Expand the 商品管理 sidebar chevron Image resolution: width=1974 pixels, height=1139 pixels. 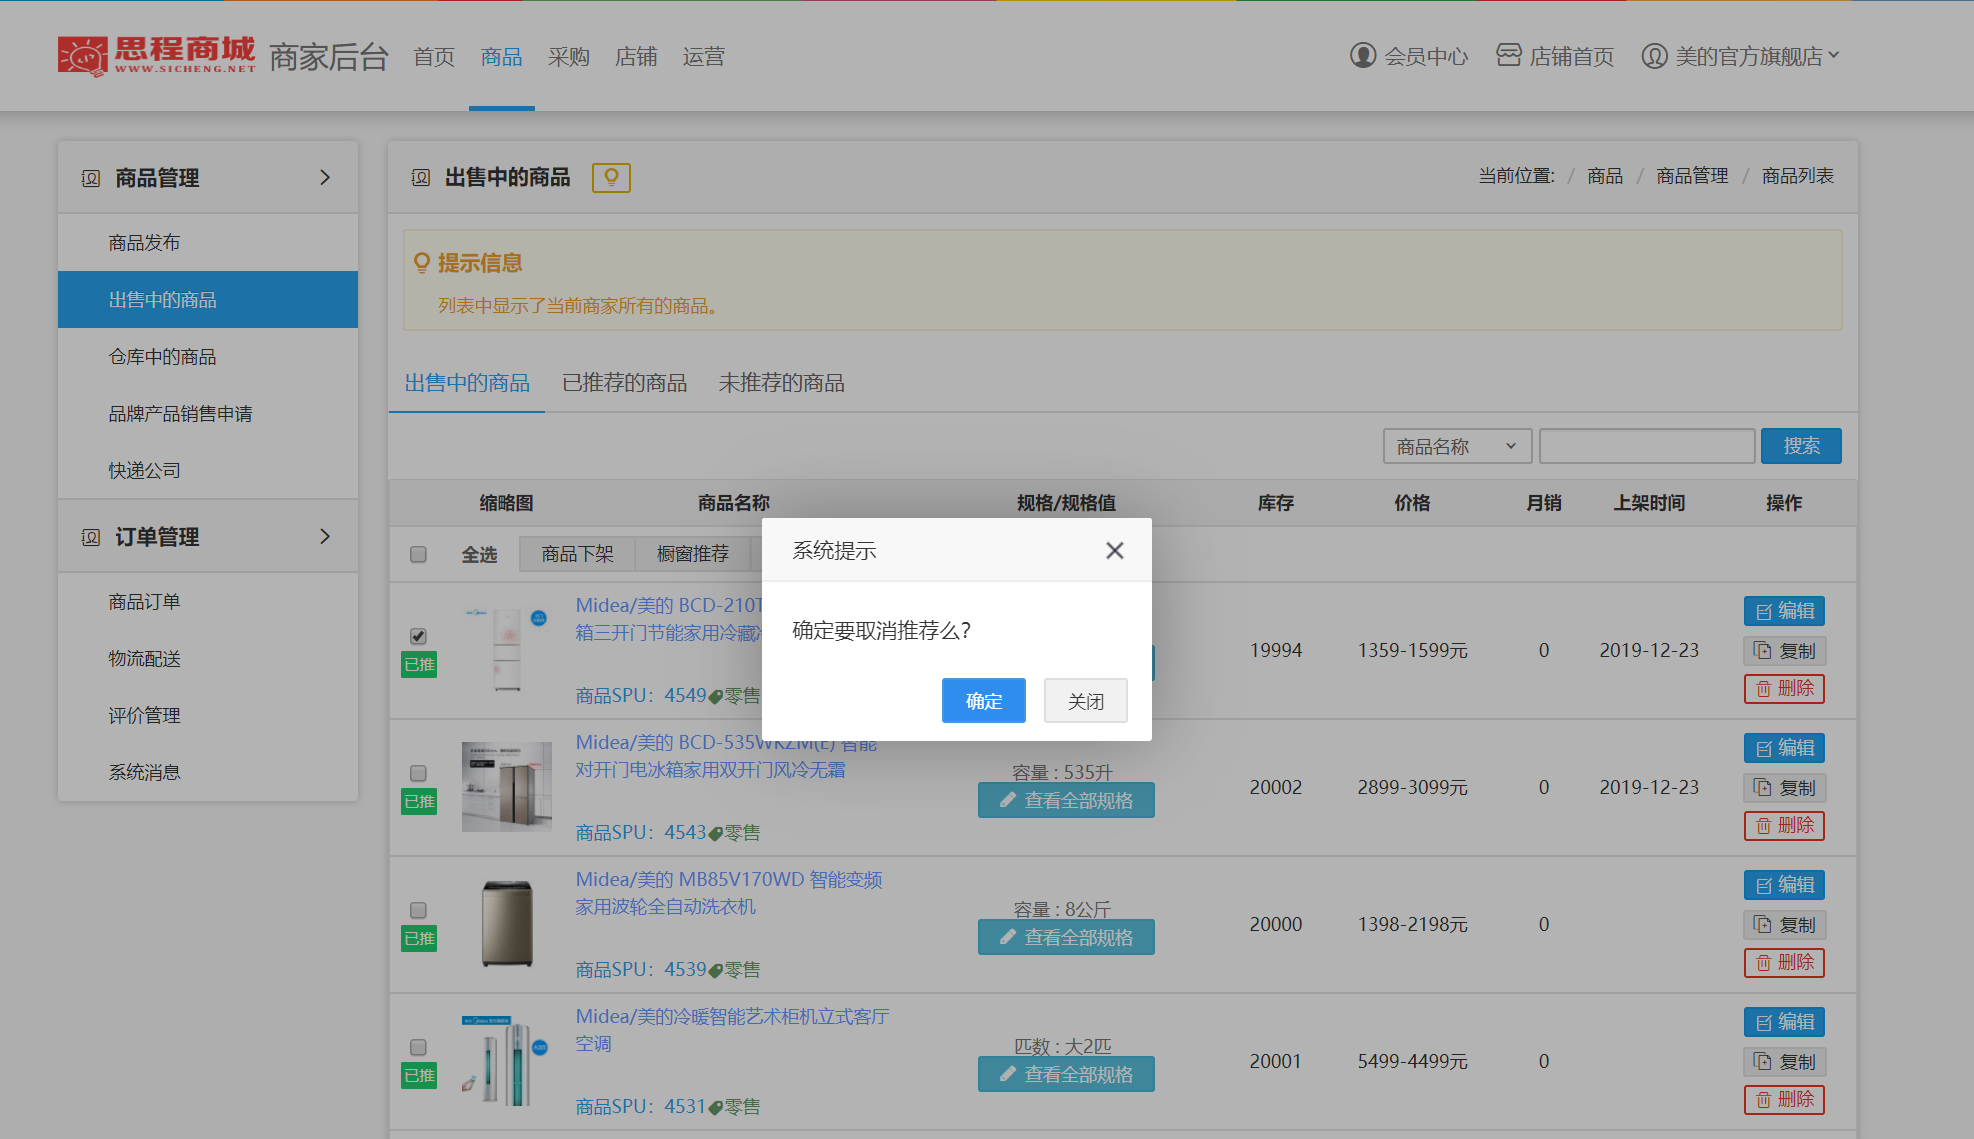[325, 177]
